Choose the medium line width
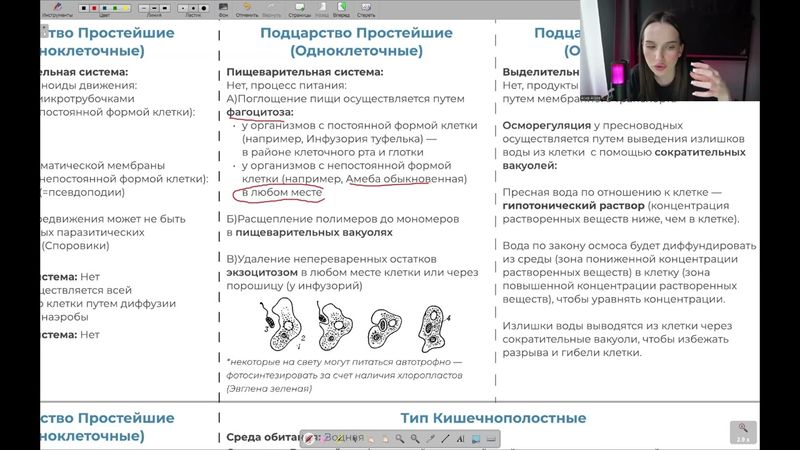This screenshot has height=450, width=800. coord(154,8)
